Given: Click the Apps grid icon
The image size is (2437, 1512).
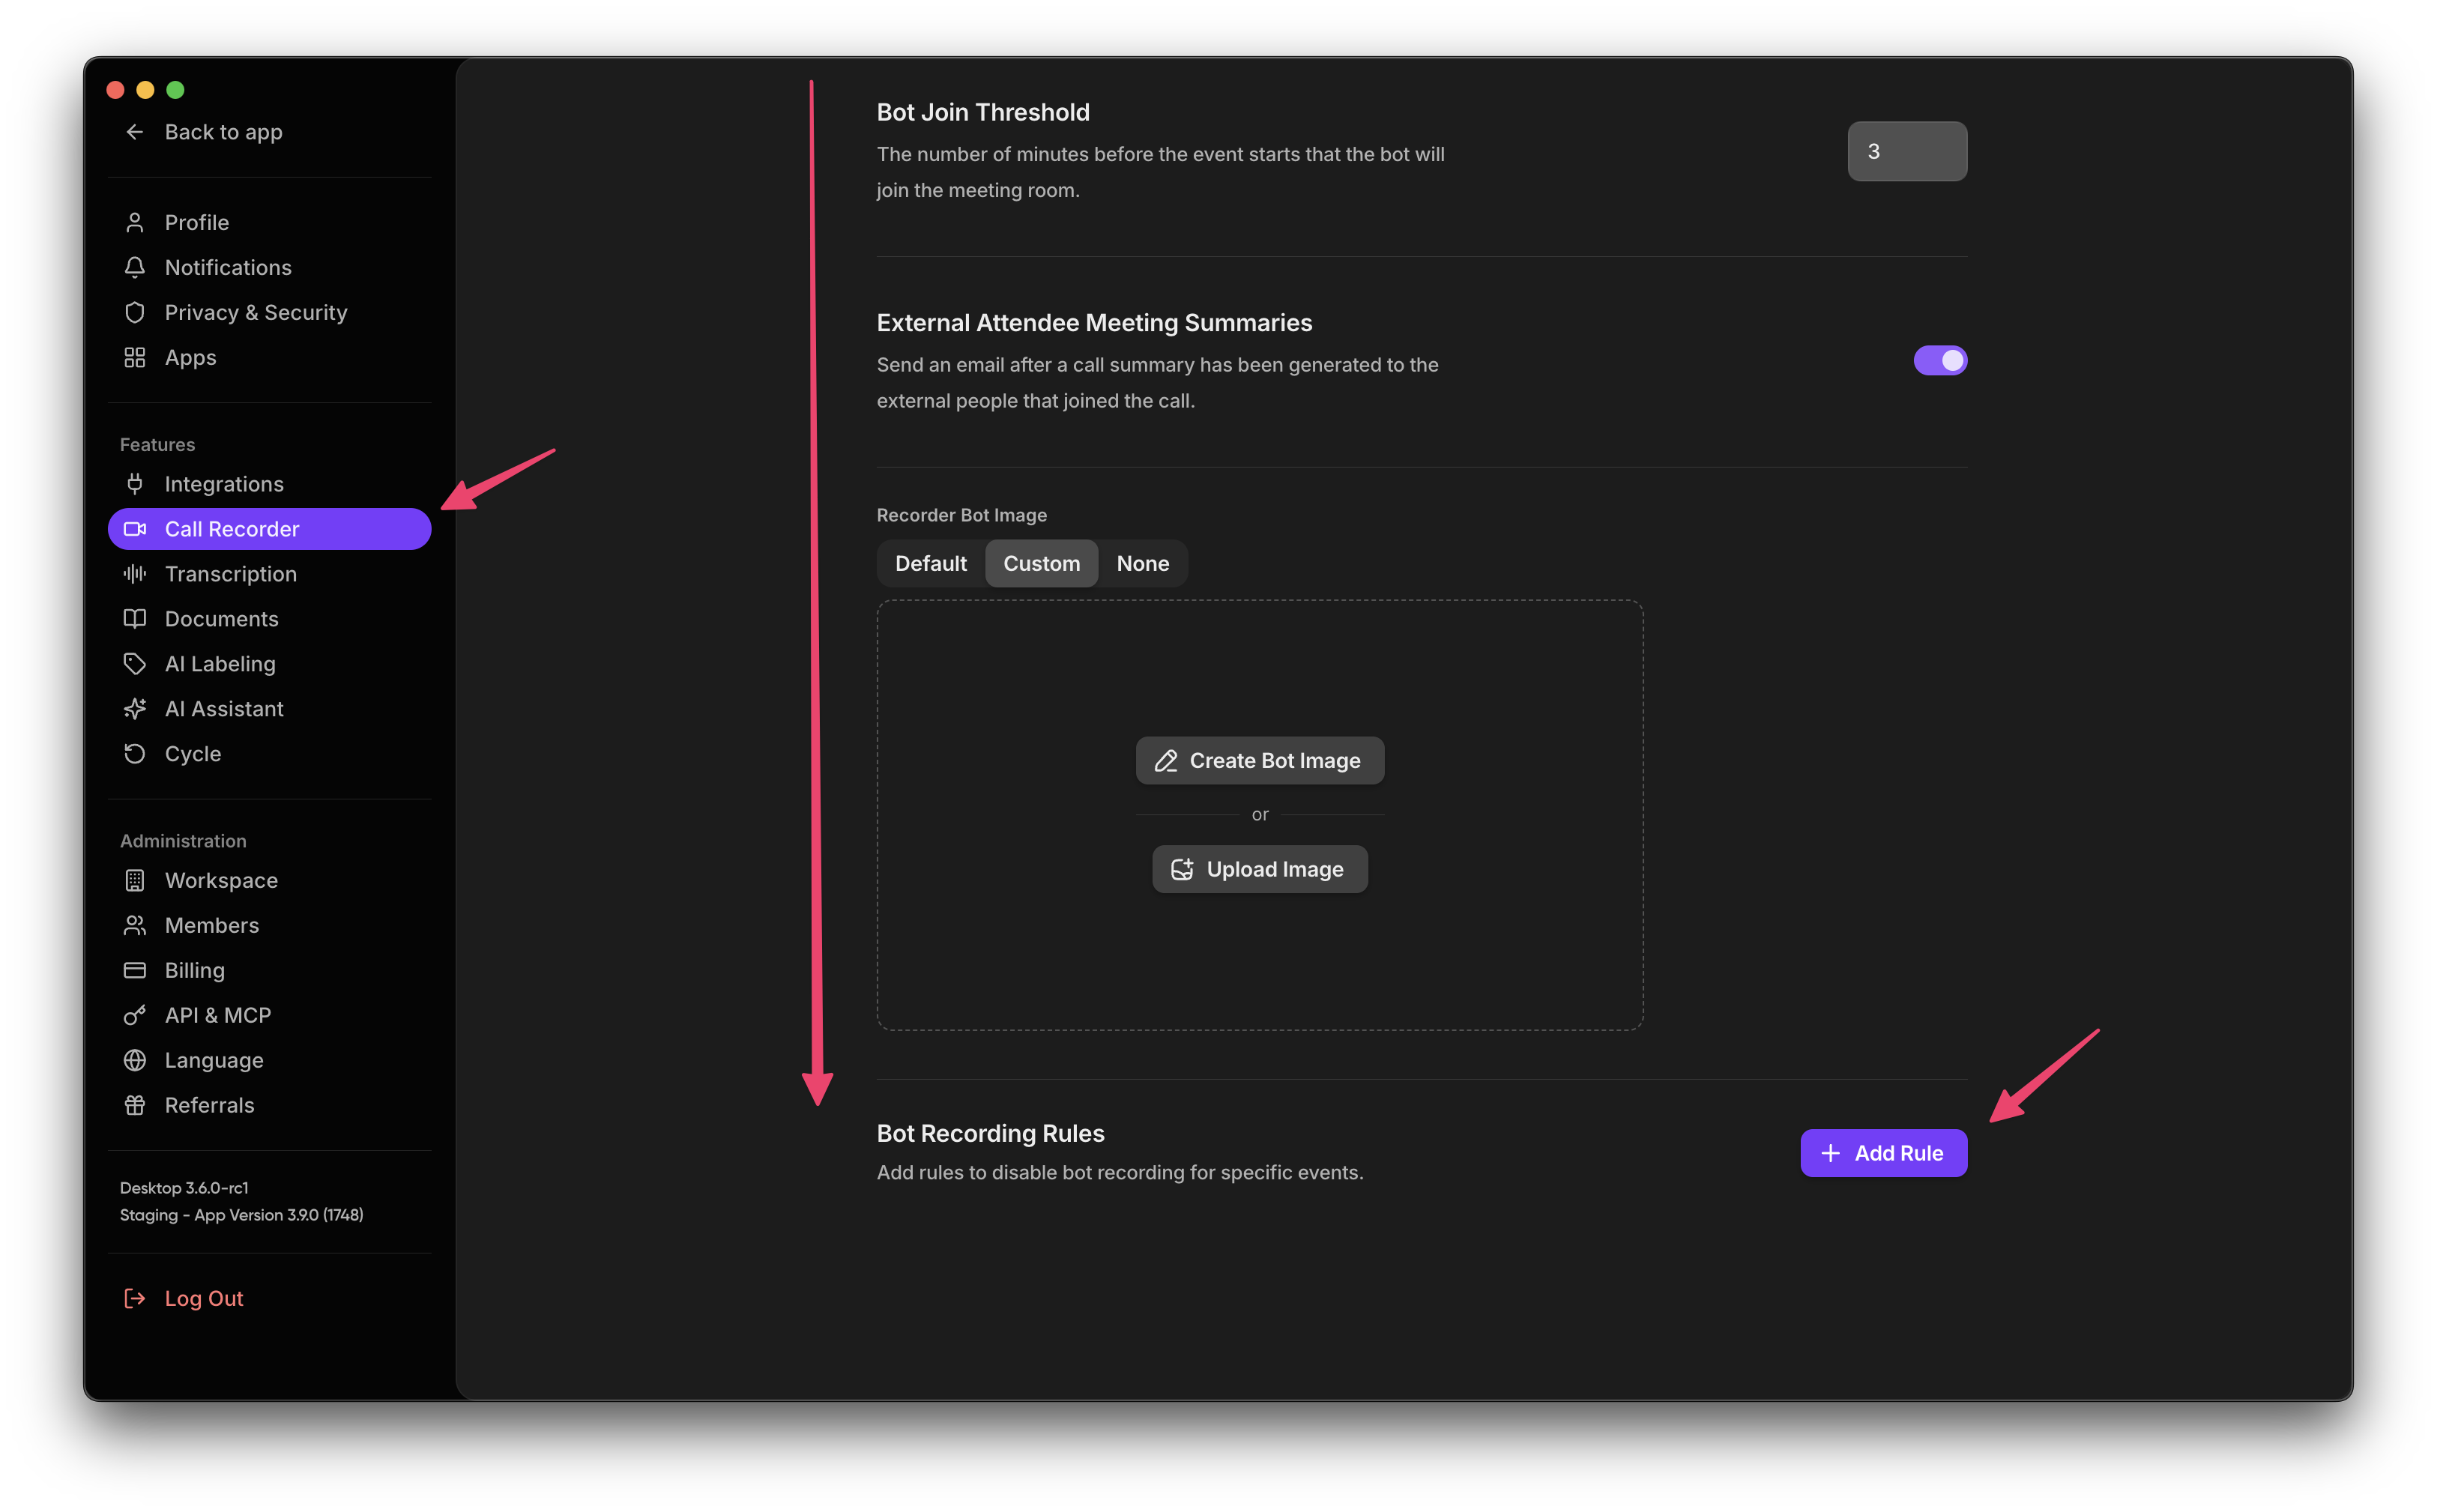Looking at the screenshot, I should (x=135, y=357).
